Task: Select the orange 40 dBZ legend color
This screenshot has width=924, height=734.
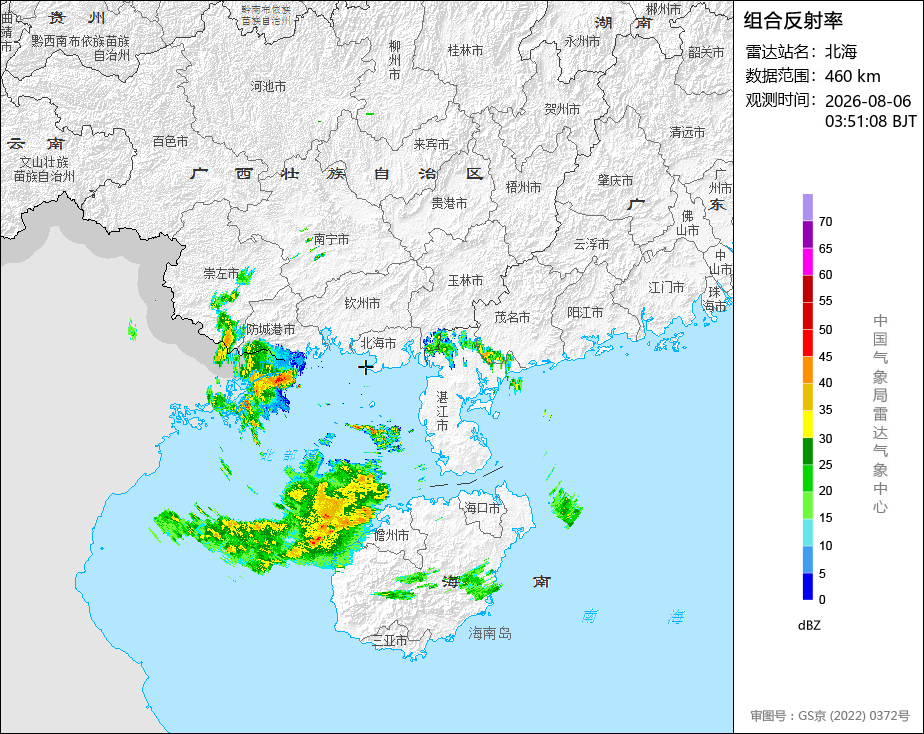Action: (807, 370)
